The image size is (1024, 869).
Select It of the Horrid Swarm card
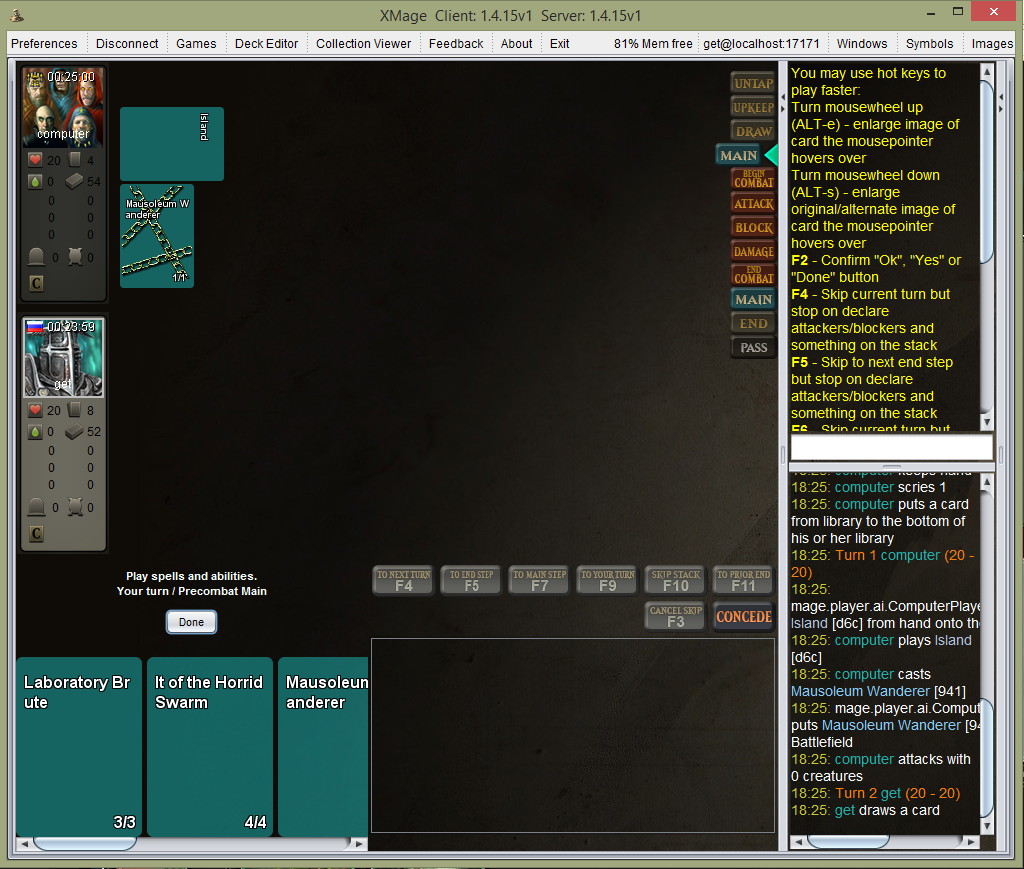(210, 746)
